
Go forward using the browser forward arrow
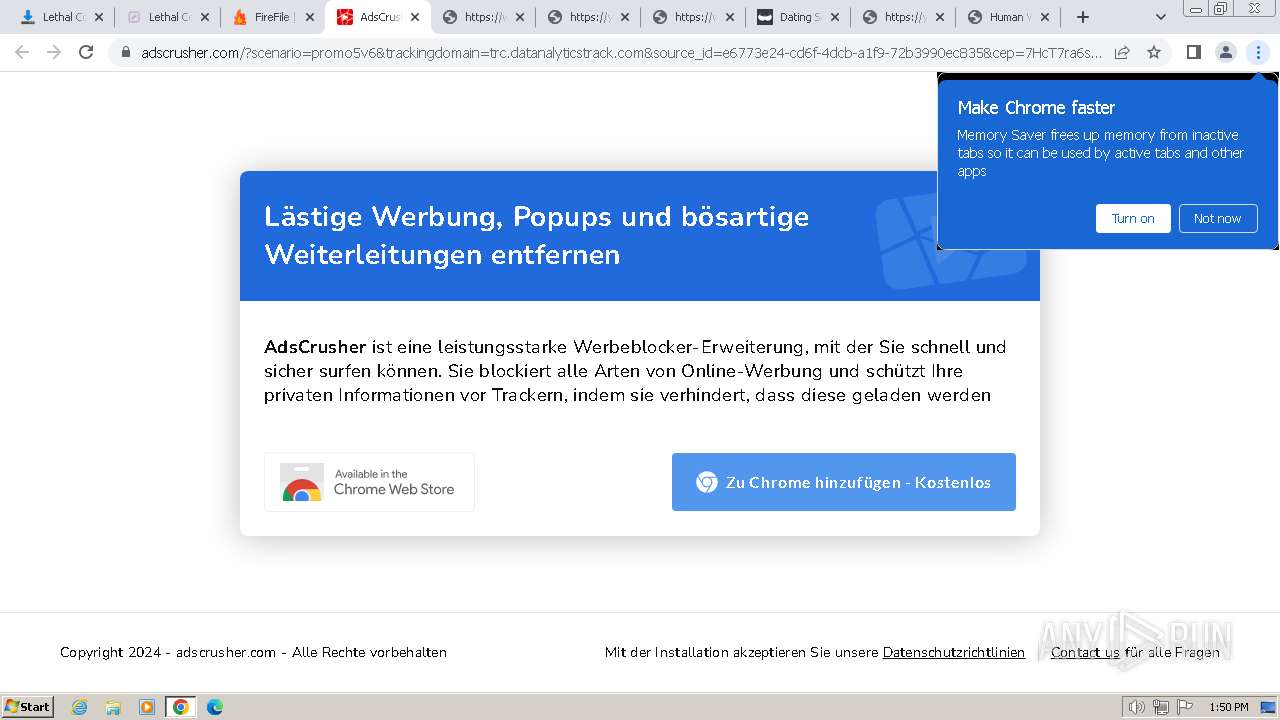point(54,52)
